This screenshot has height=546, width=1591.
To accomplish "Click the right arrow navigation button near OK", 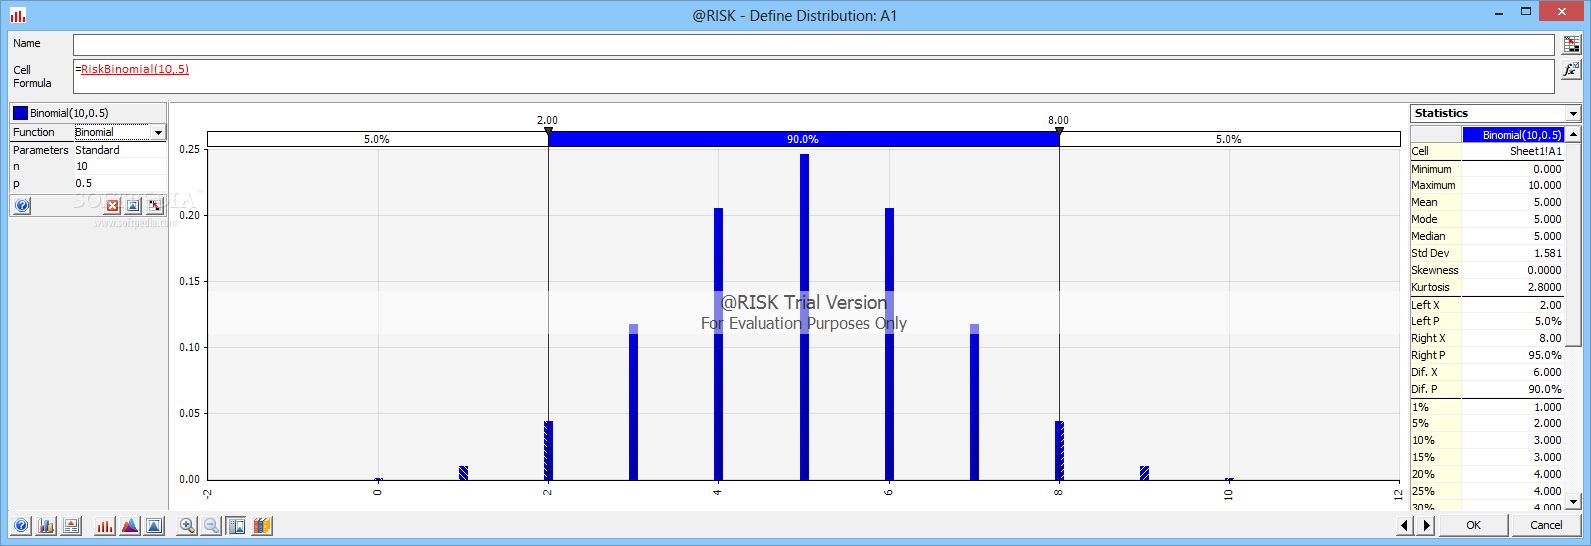I will click(x=1426, y=525).
